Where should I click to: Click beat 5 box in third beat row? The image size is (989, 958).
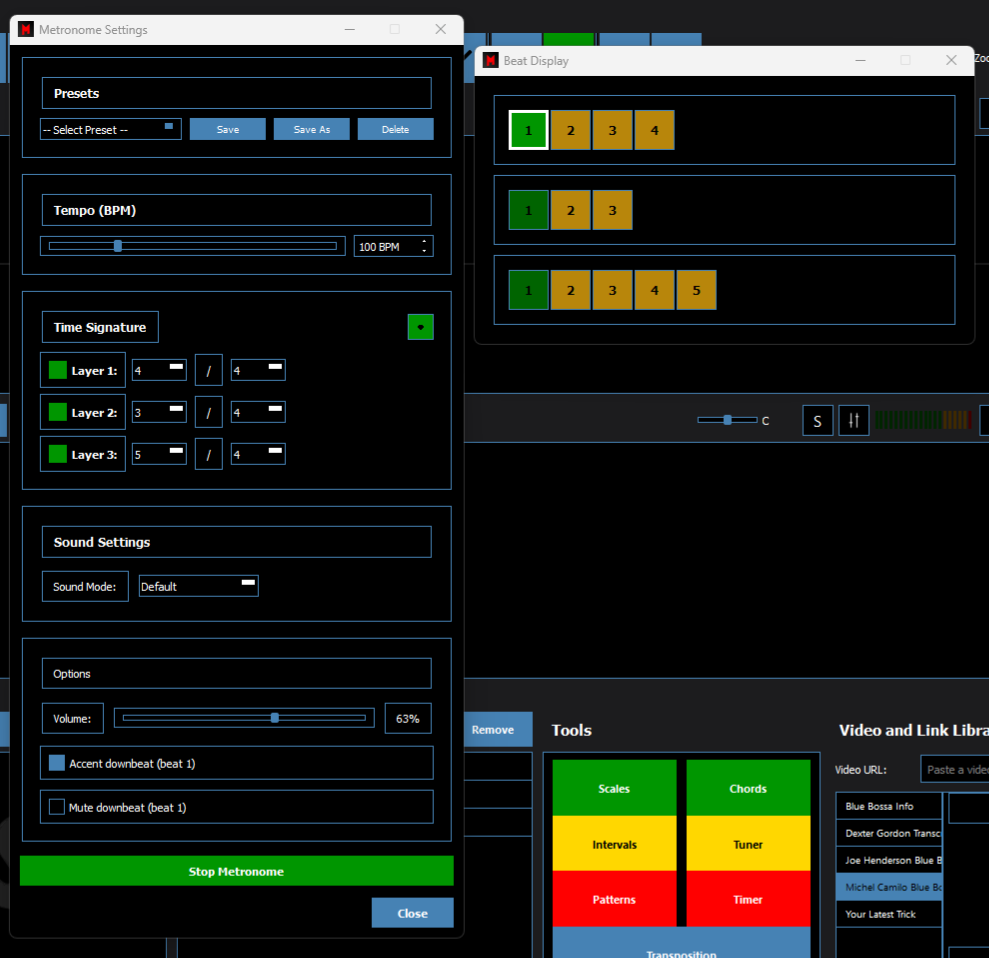click(x=696, y=290)
